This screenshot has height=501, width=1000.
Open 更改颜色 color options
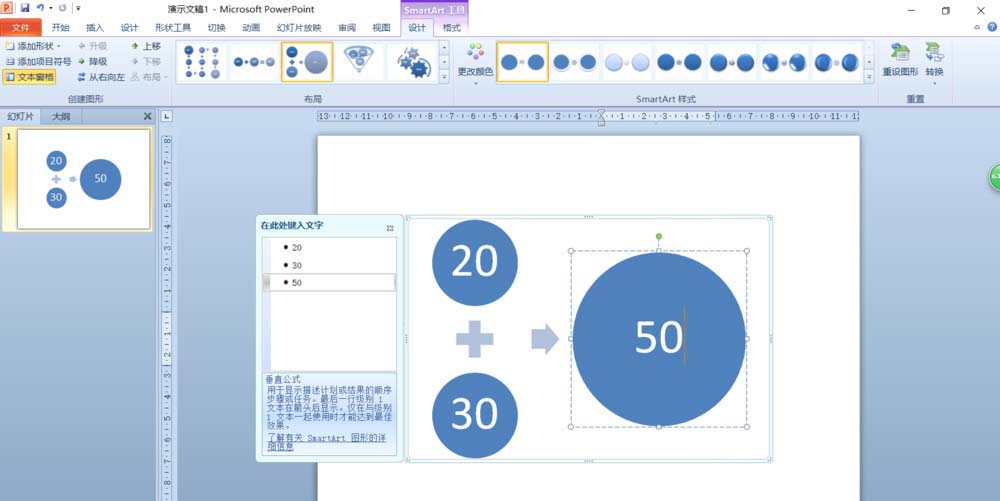(x=475, y=64)
